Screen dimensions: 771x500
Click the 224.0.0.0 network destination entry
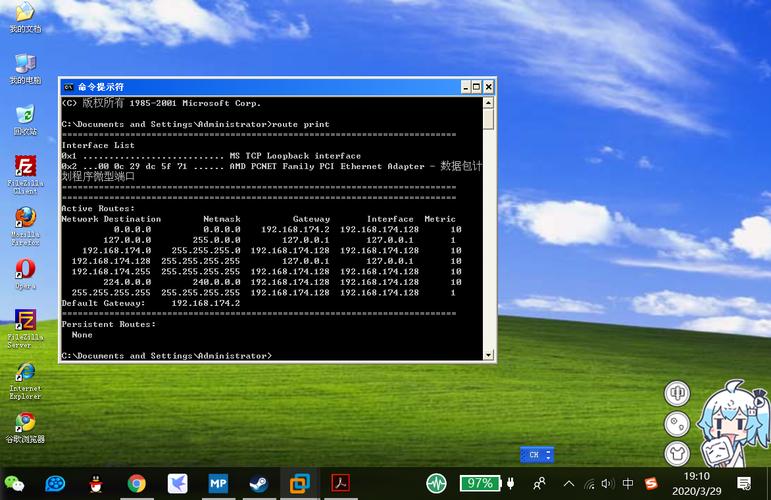[x=127, y=282]
